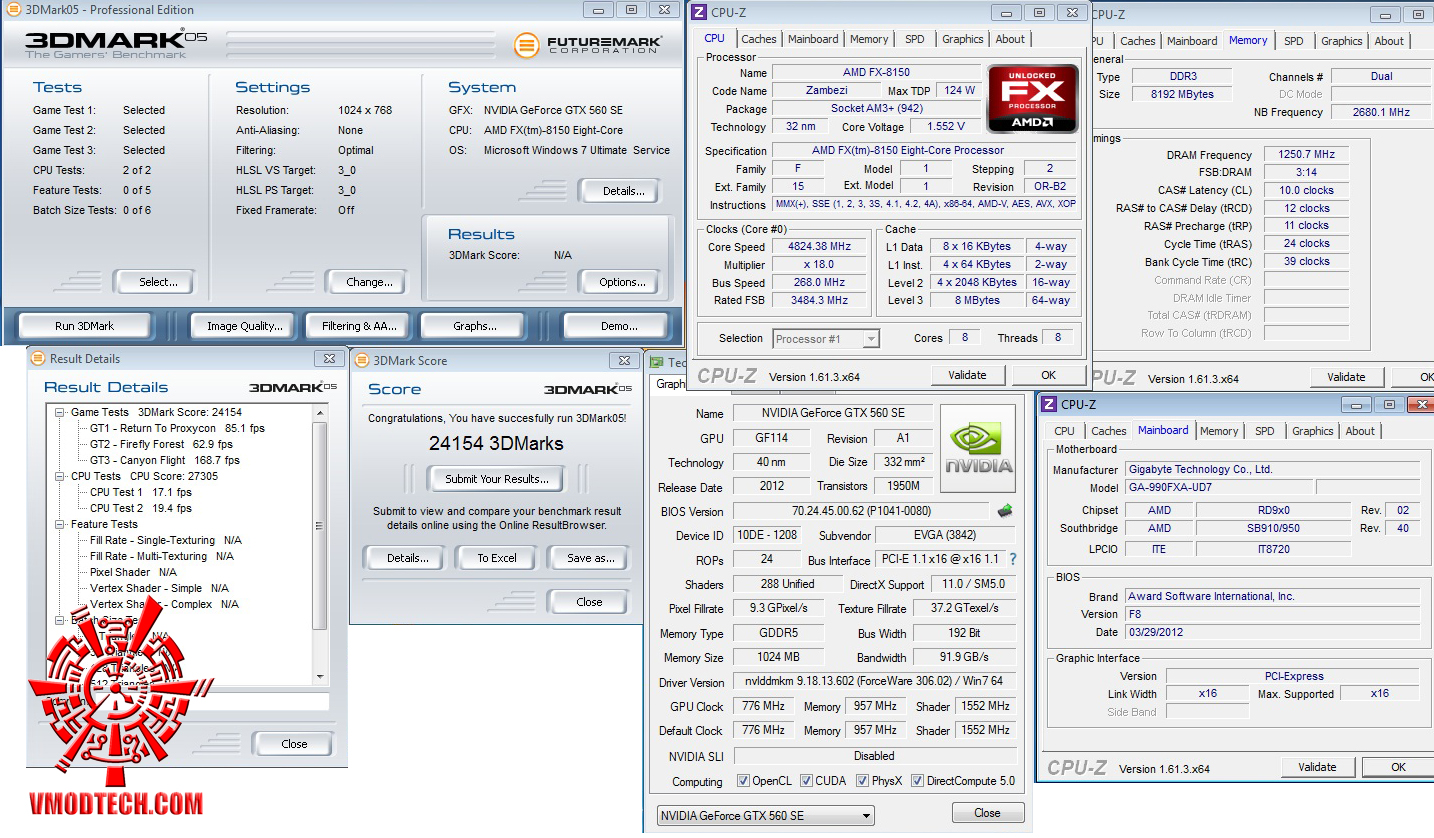Image resolution: width=1434 pixels, height=838 pixels.
Task: Open the SPD tab in the CPU window
Action: point(915,39)
